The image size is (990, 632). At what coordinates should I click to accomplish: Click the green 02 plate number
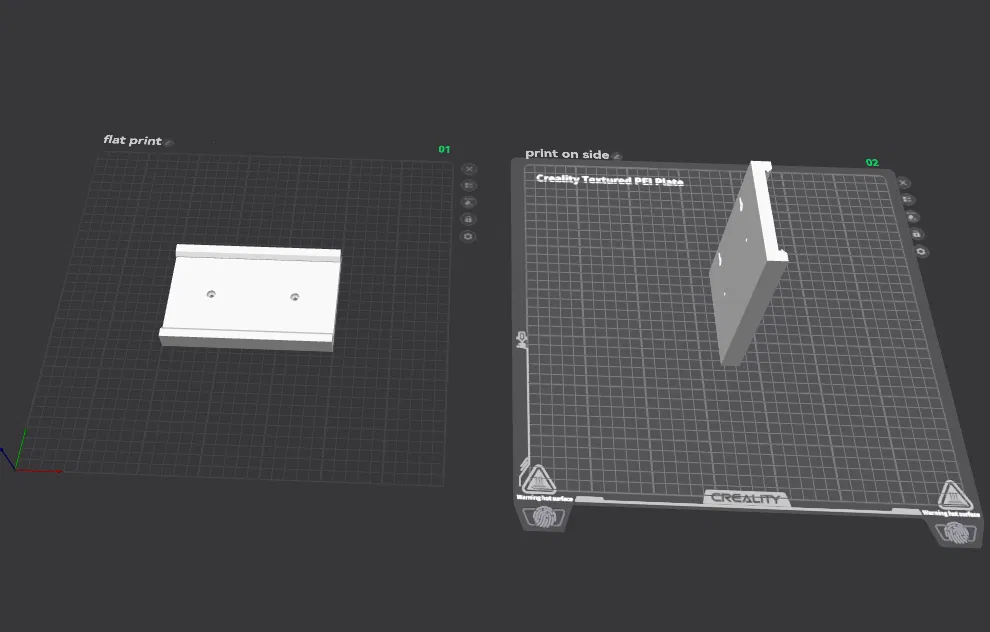(872, 163)
